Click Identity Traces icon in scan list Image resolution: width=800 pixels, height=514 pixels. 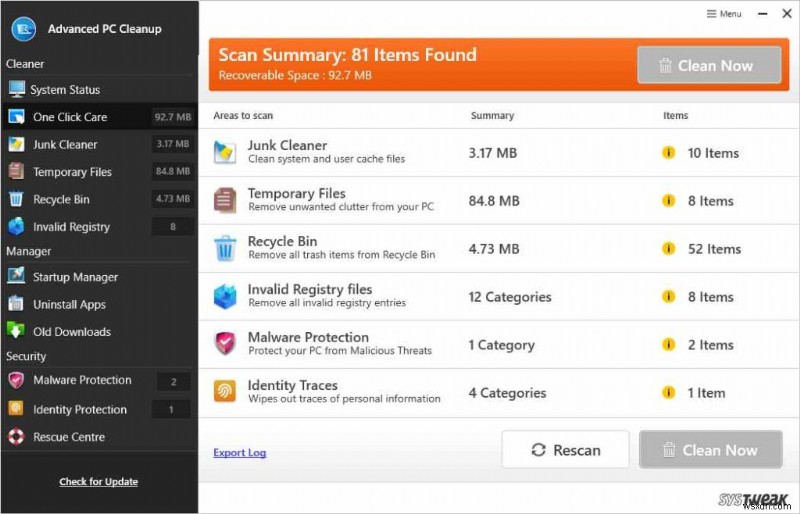coord(225,392)
